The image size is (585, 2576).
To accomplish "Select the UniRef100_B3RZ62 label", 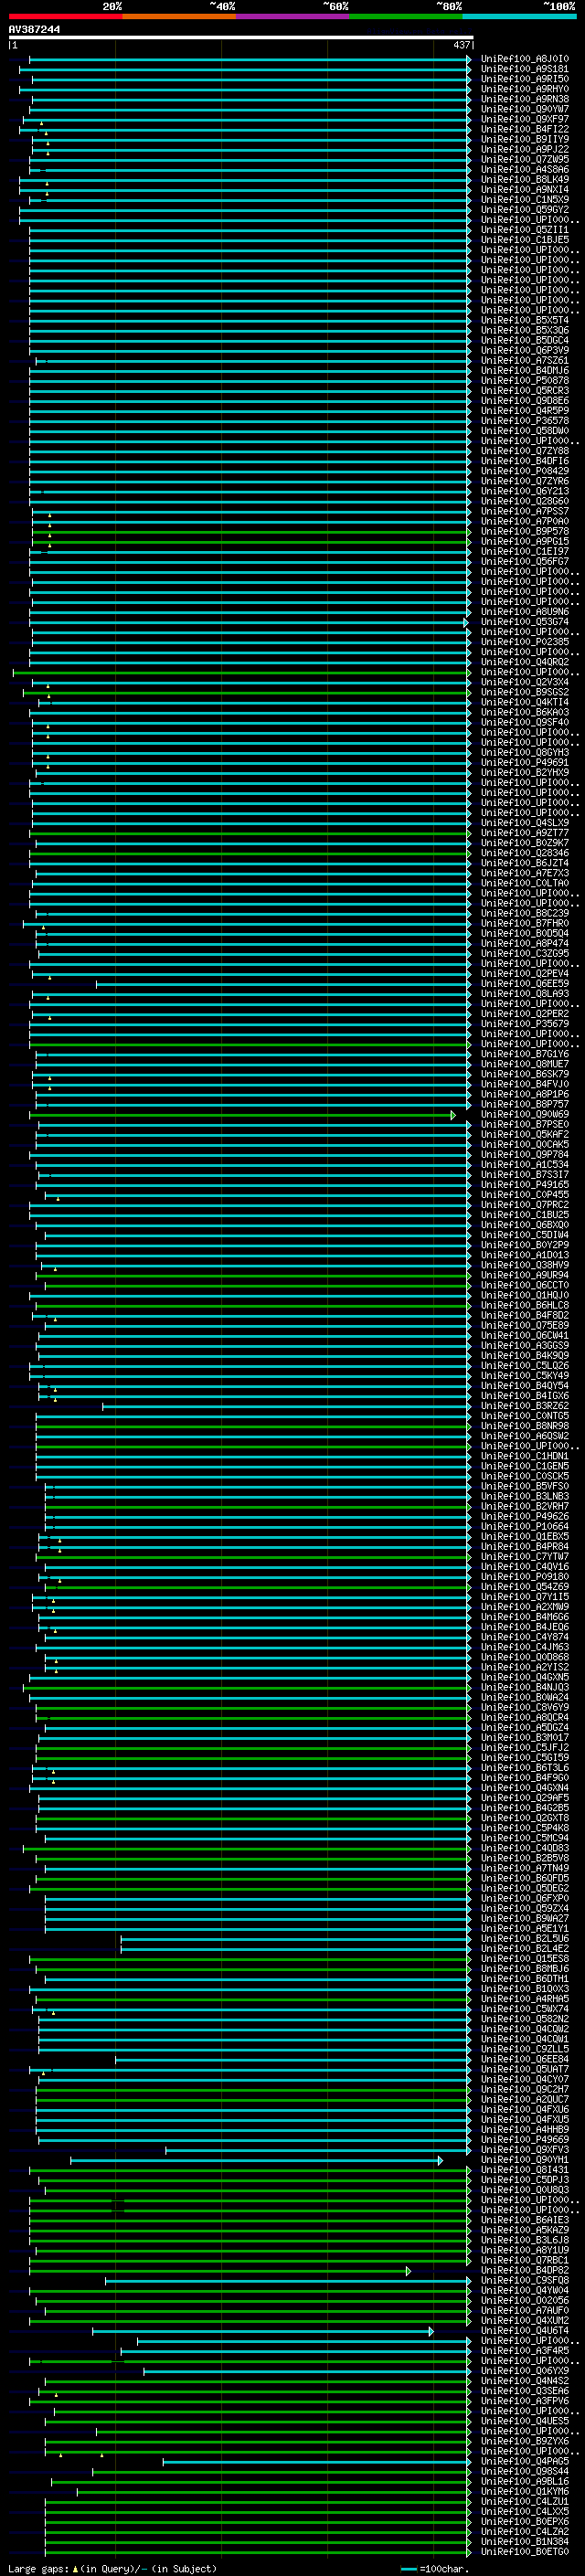I will click(x=525, y=1406).
